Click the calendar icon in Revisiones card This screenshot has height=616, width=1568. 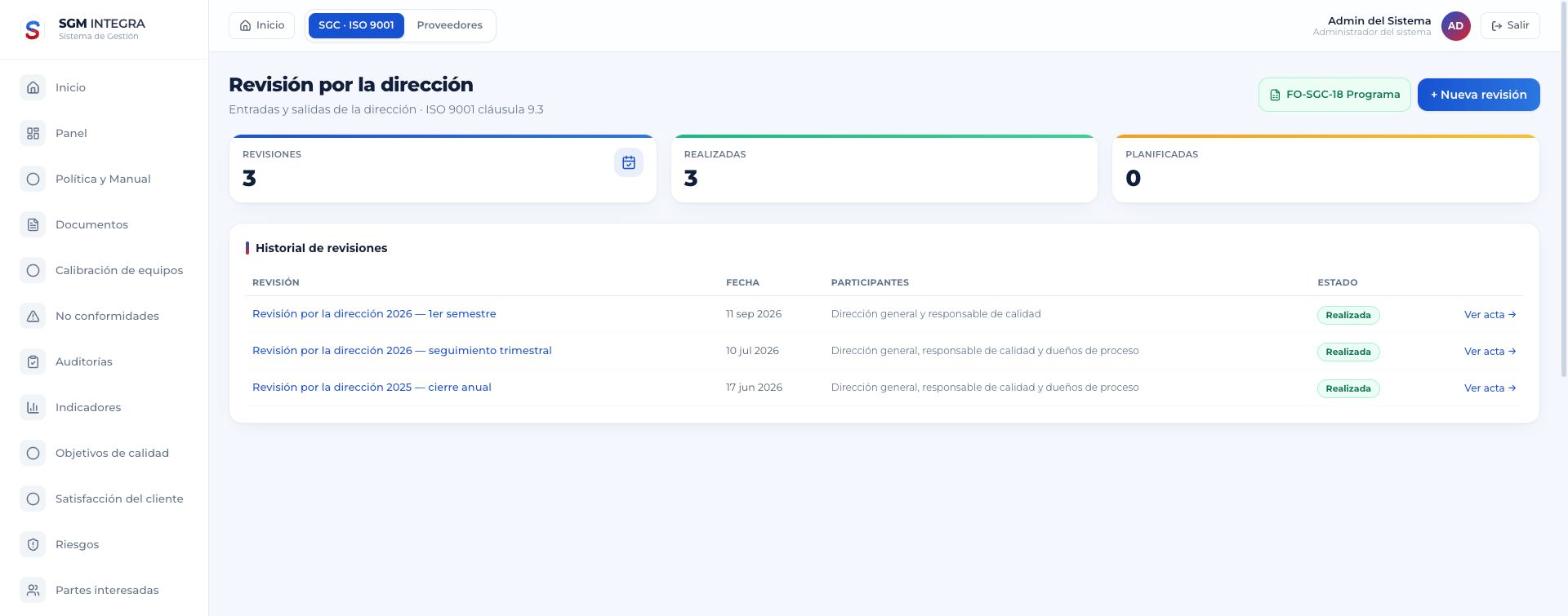[x=629, y=163]
